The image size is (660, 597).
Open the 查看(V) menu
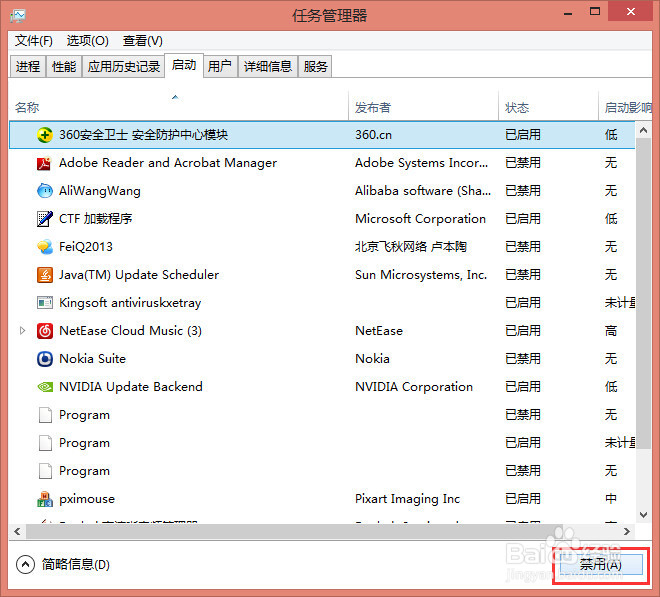(143, 41)
